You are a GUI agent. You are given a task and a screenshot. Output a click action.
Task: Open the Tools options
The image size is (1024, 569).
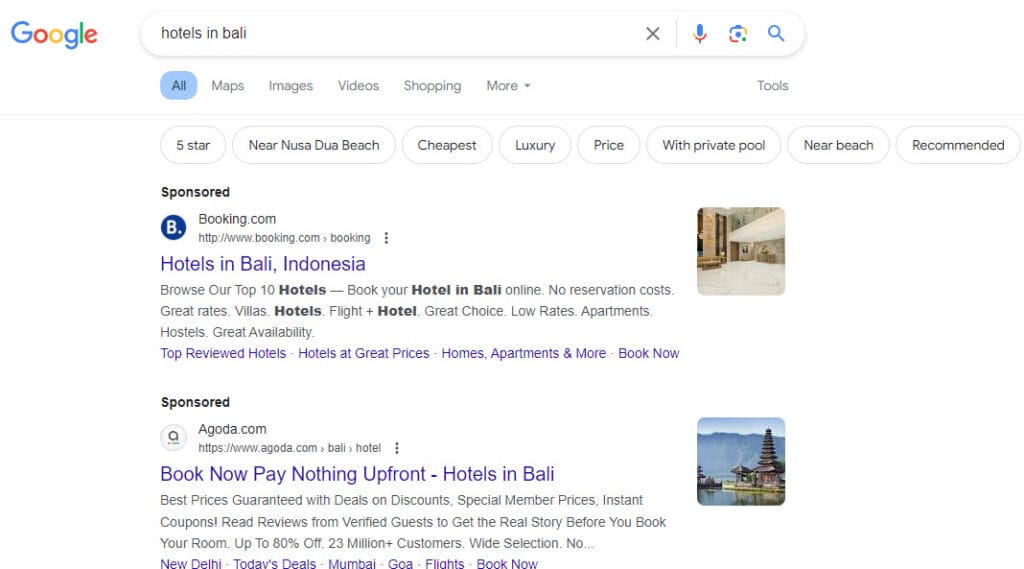773,86
